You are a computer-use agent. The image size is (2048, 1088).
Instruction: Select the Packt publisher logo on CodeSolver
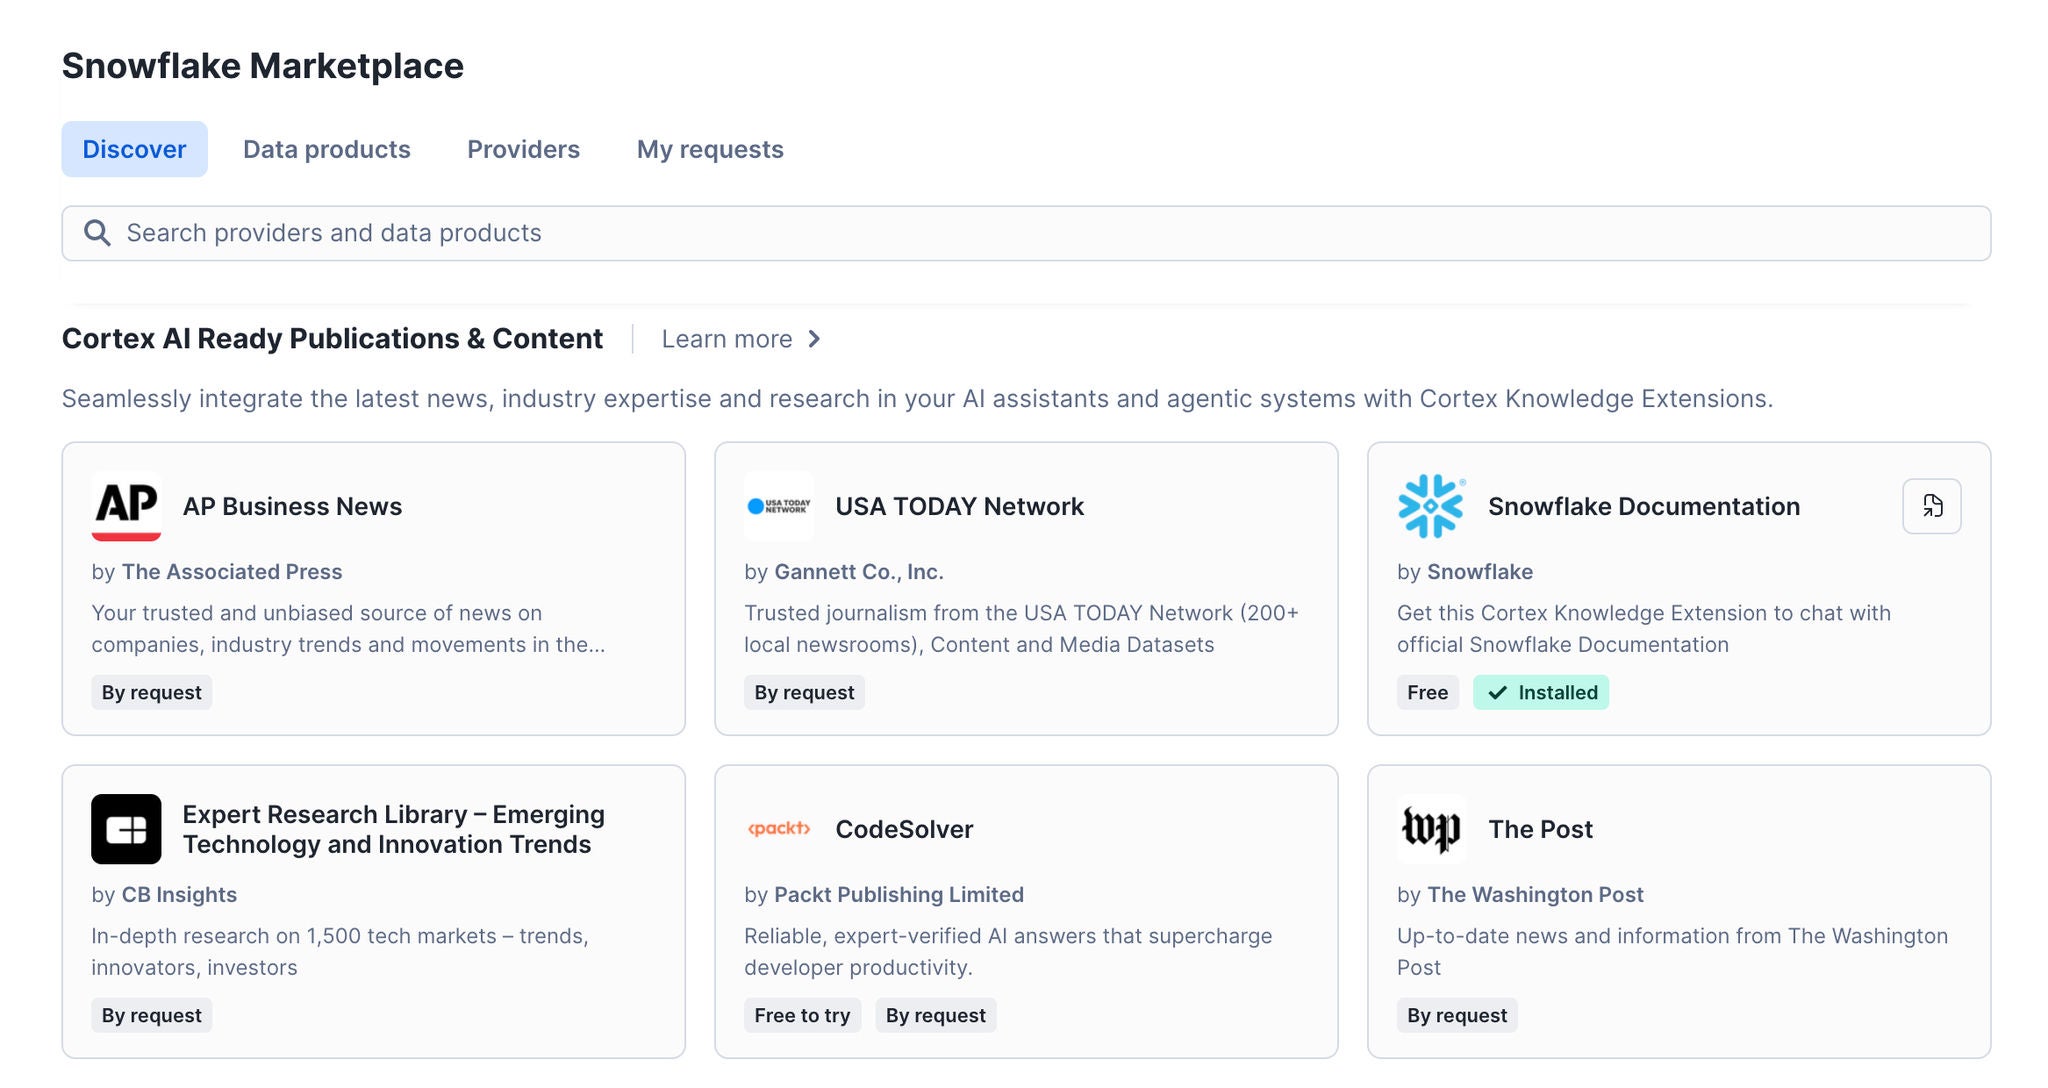point(779,829)
